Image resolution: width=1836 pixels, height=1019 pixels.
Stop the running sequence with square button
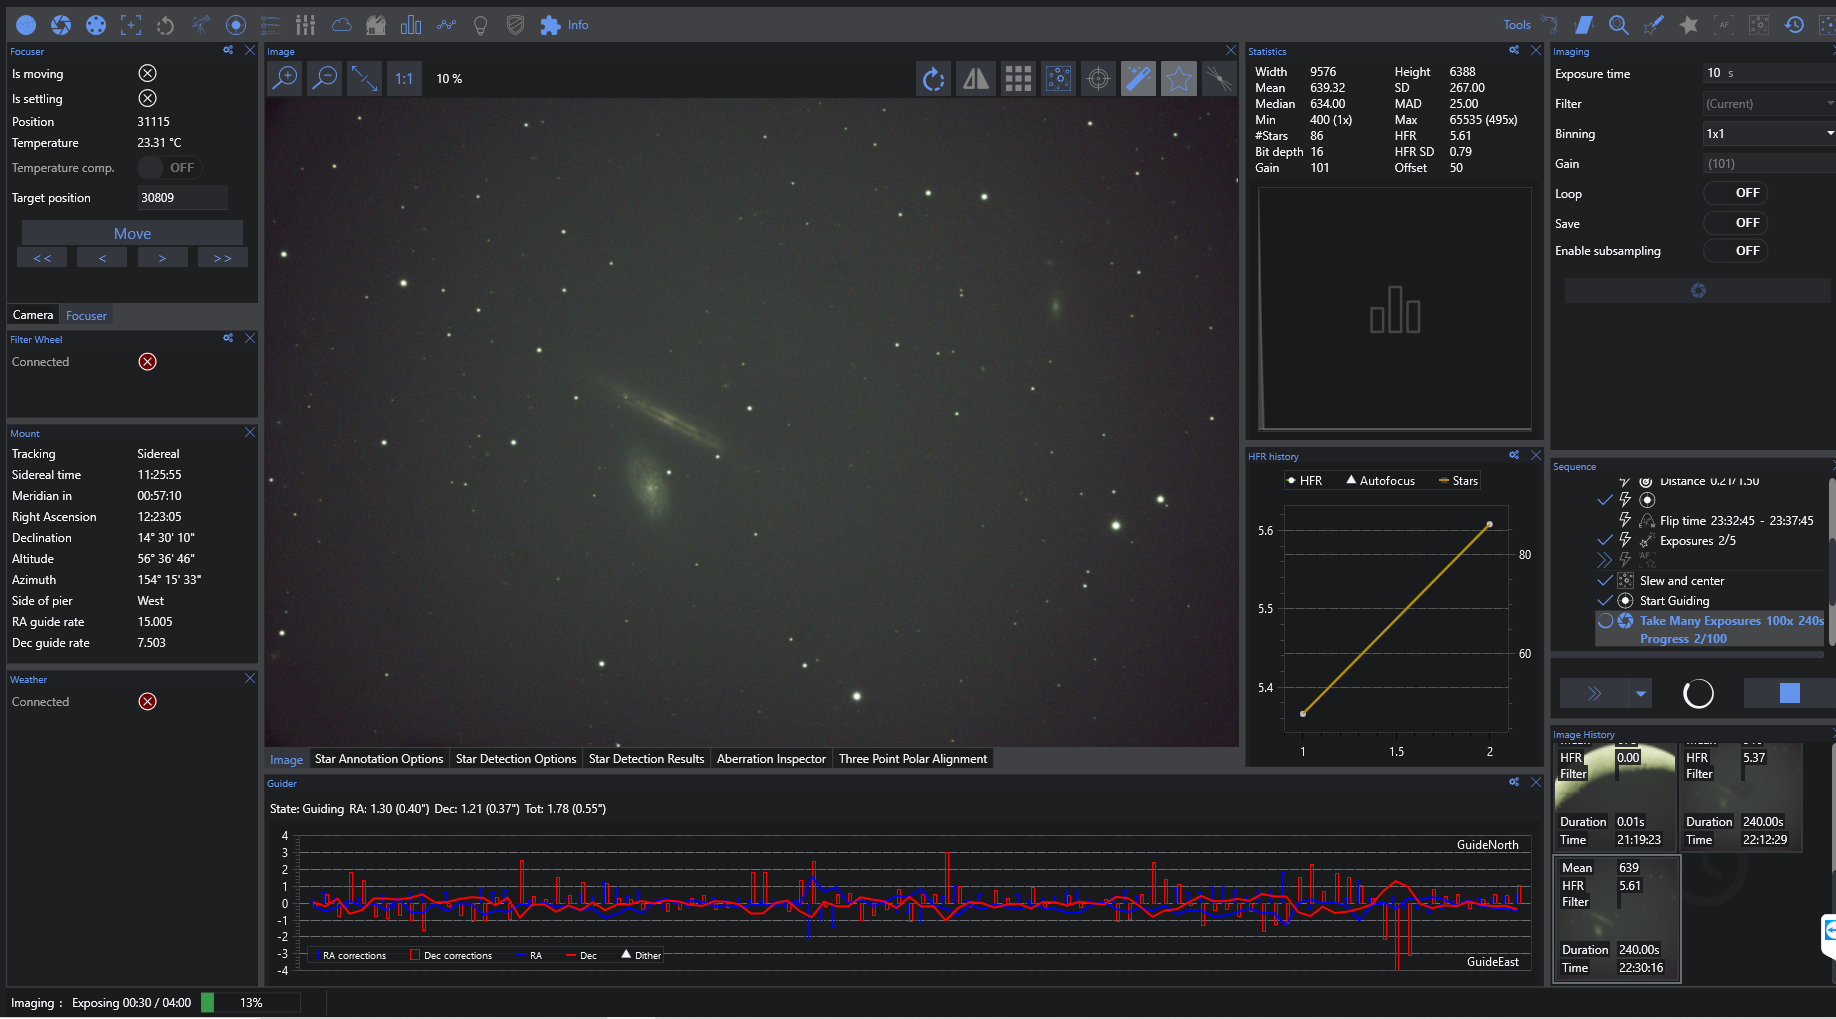tap(1789, 693)
